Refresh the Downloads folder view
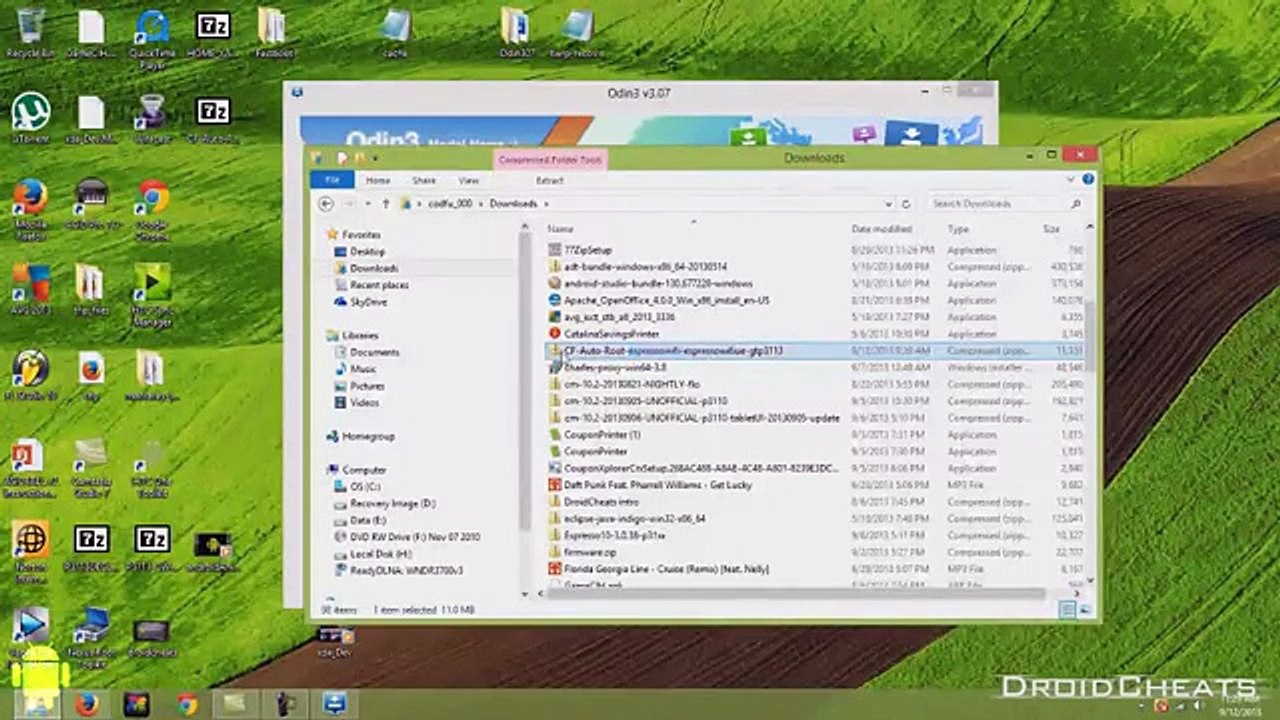Screen dimensions: 1280x720 (x=906, y=204)
